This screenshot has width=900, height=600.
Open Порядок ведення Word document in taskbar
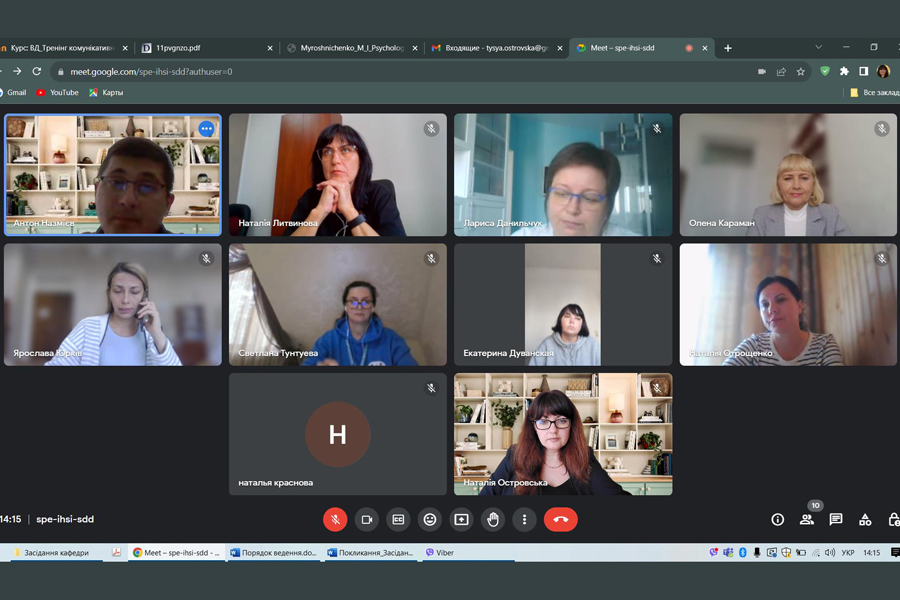273,552
